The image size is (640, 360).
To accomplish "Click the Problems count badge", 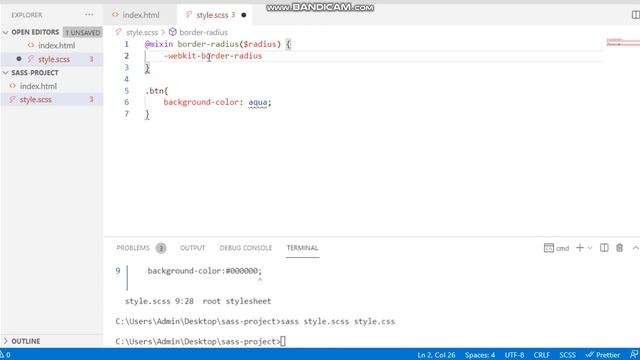I will point(161,248).
